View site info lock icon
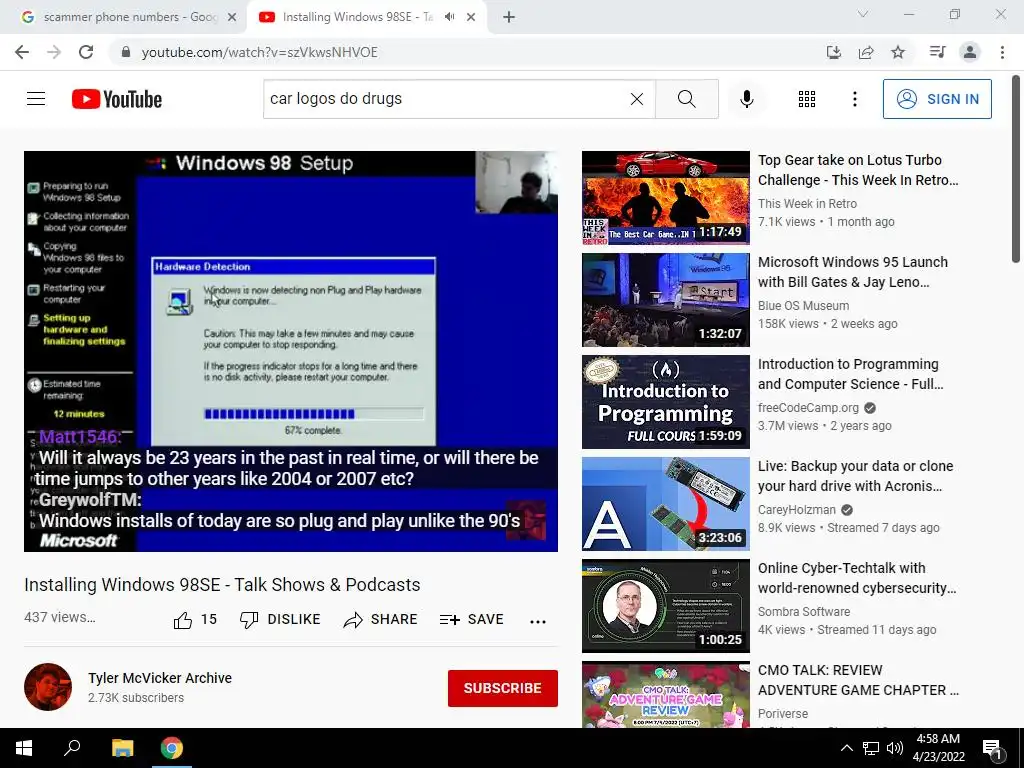This screenshot has height=768, width=1024. [125, 52]
